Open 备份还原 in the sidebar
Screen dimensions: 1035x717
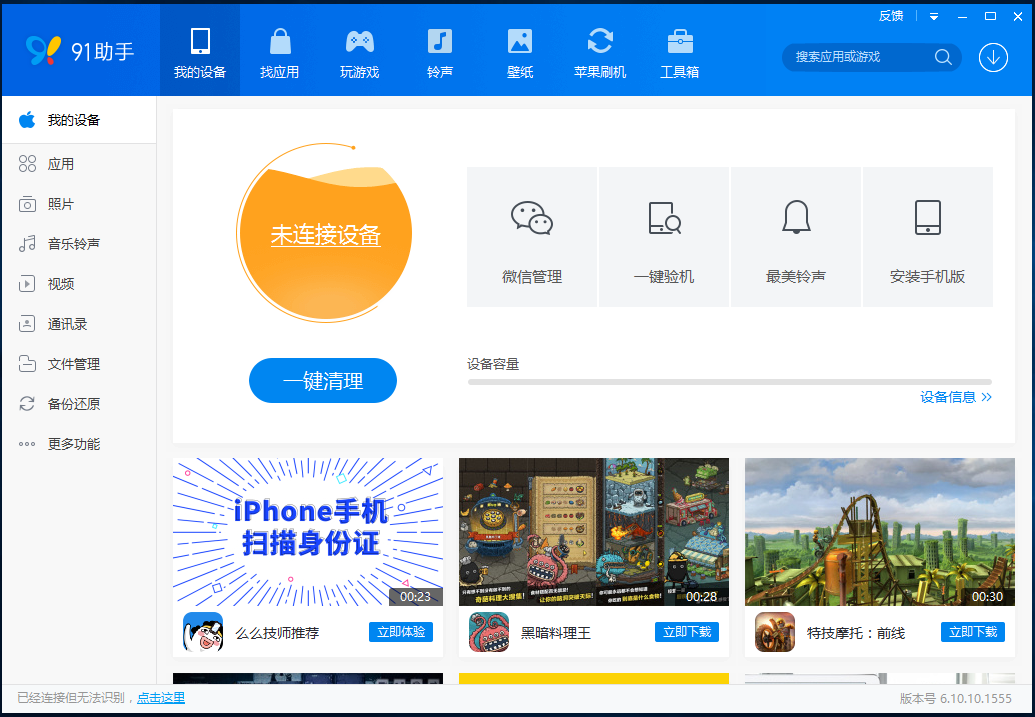point(79,404)
